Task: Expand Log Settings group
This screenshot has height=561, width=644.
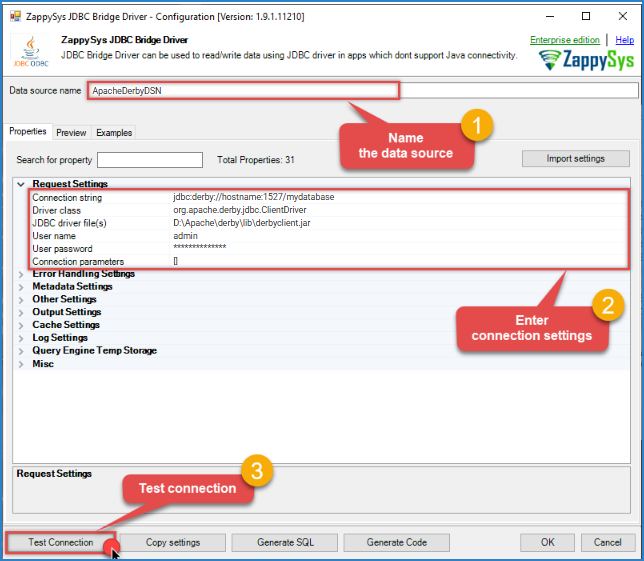Action: 21,338
